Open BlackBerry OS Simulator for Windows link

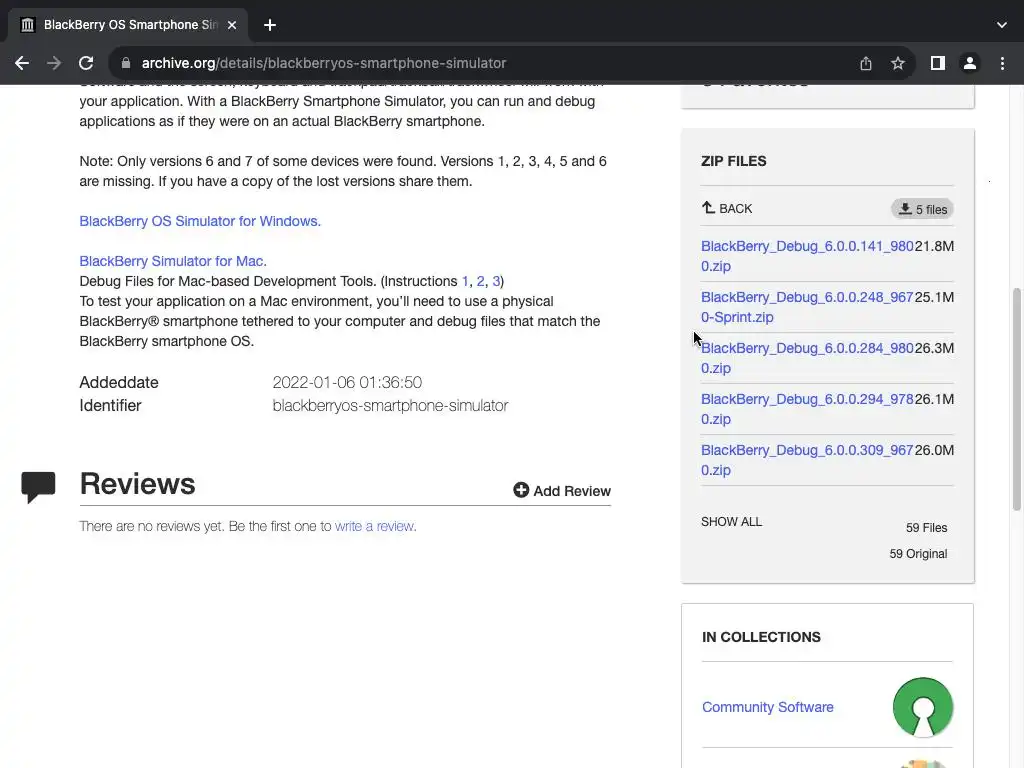(x=200, y=221)
